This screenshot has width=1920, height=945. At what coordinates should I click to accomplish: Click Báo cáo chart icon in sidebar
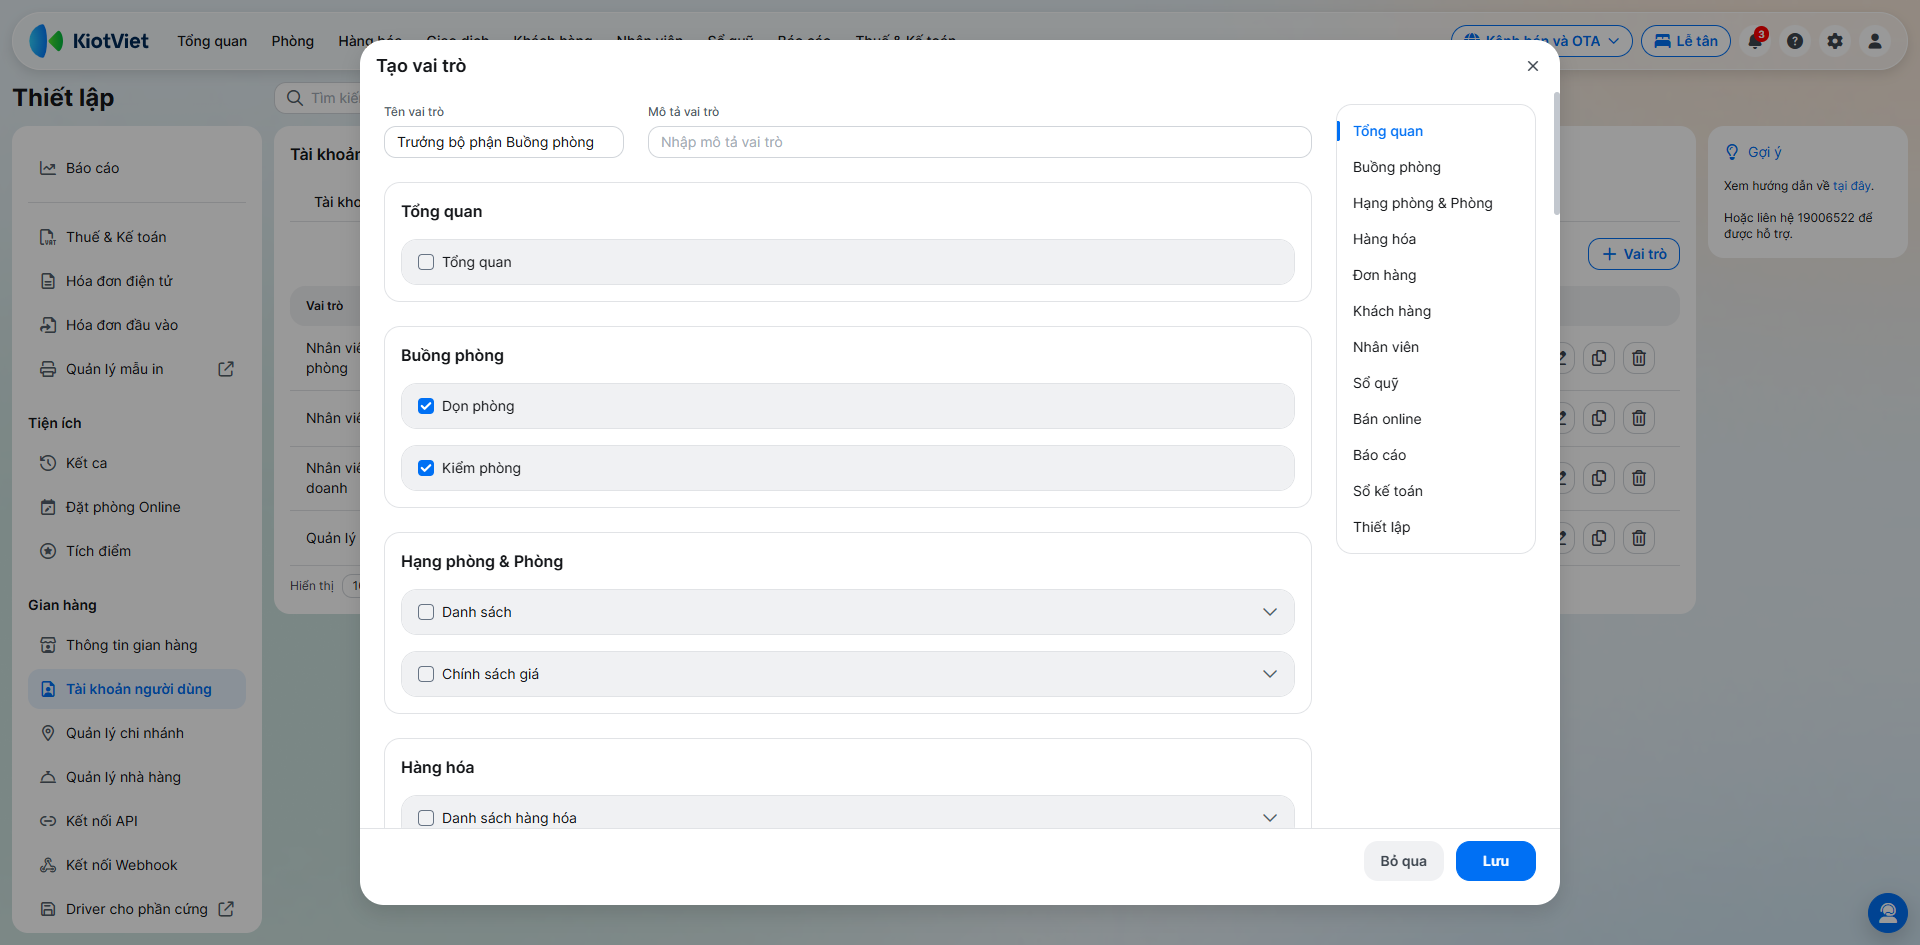pyautogui.click(x=48, y=168)
